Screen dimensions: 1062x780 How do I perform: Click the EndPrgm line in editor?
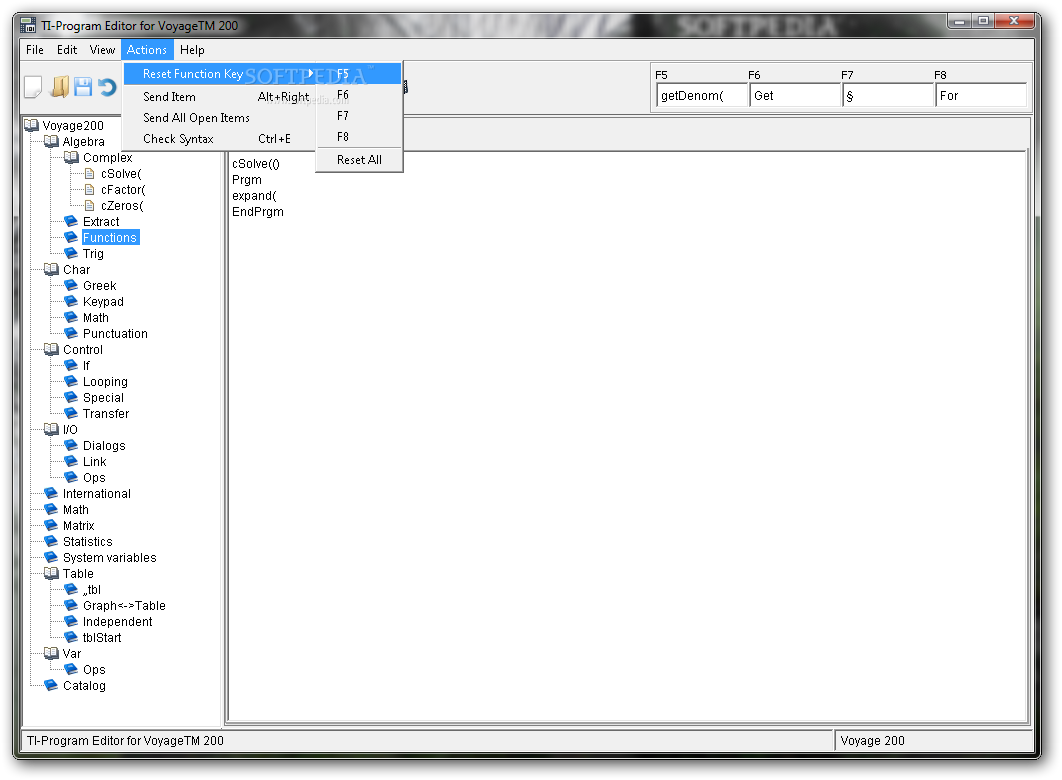tap(258, 212)
